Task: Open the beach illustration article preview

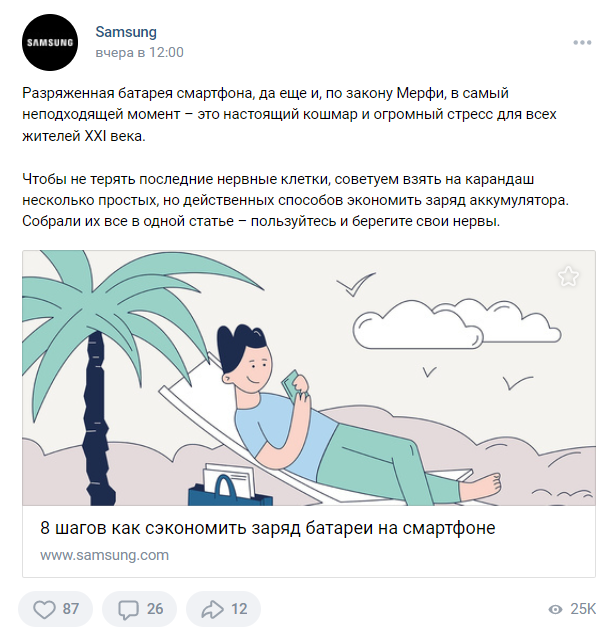Action: click(x=309, y=378)
